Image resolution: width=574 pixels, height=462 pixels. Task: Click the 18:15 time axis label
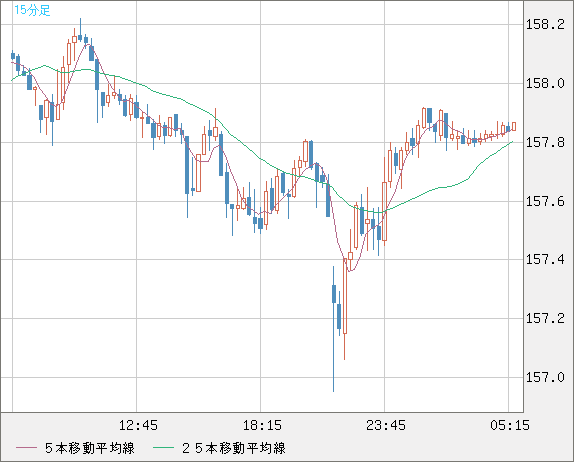click(x=262, y=425)
